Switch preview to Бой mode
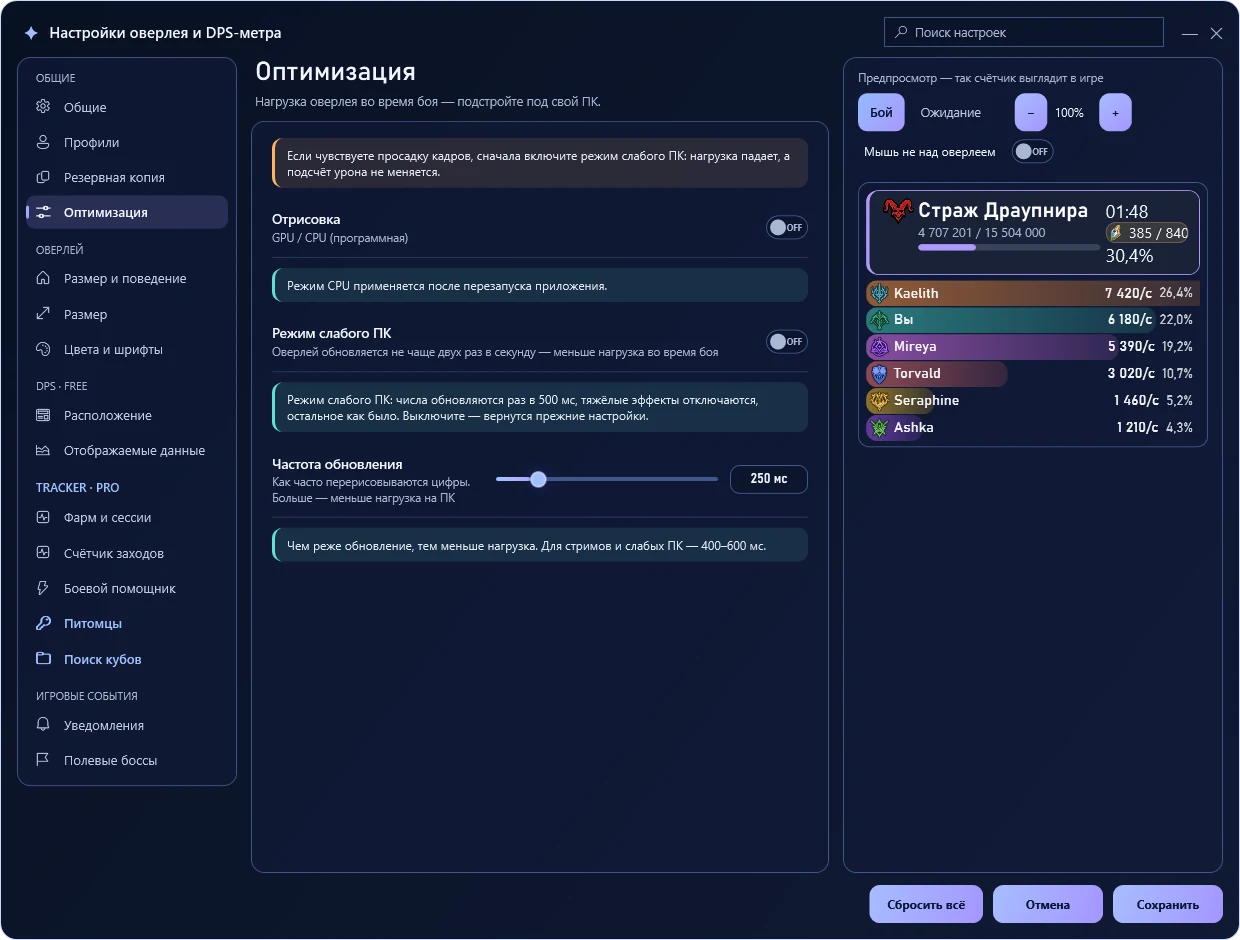The height and width of the screenshot is (940, 1240). (881, 113)
